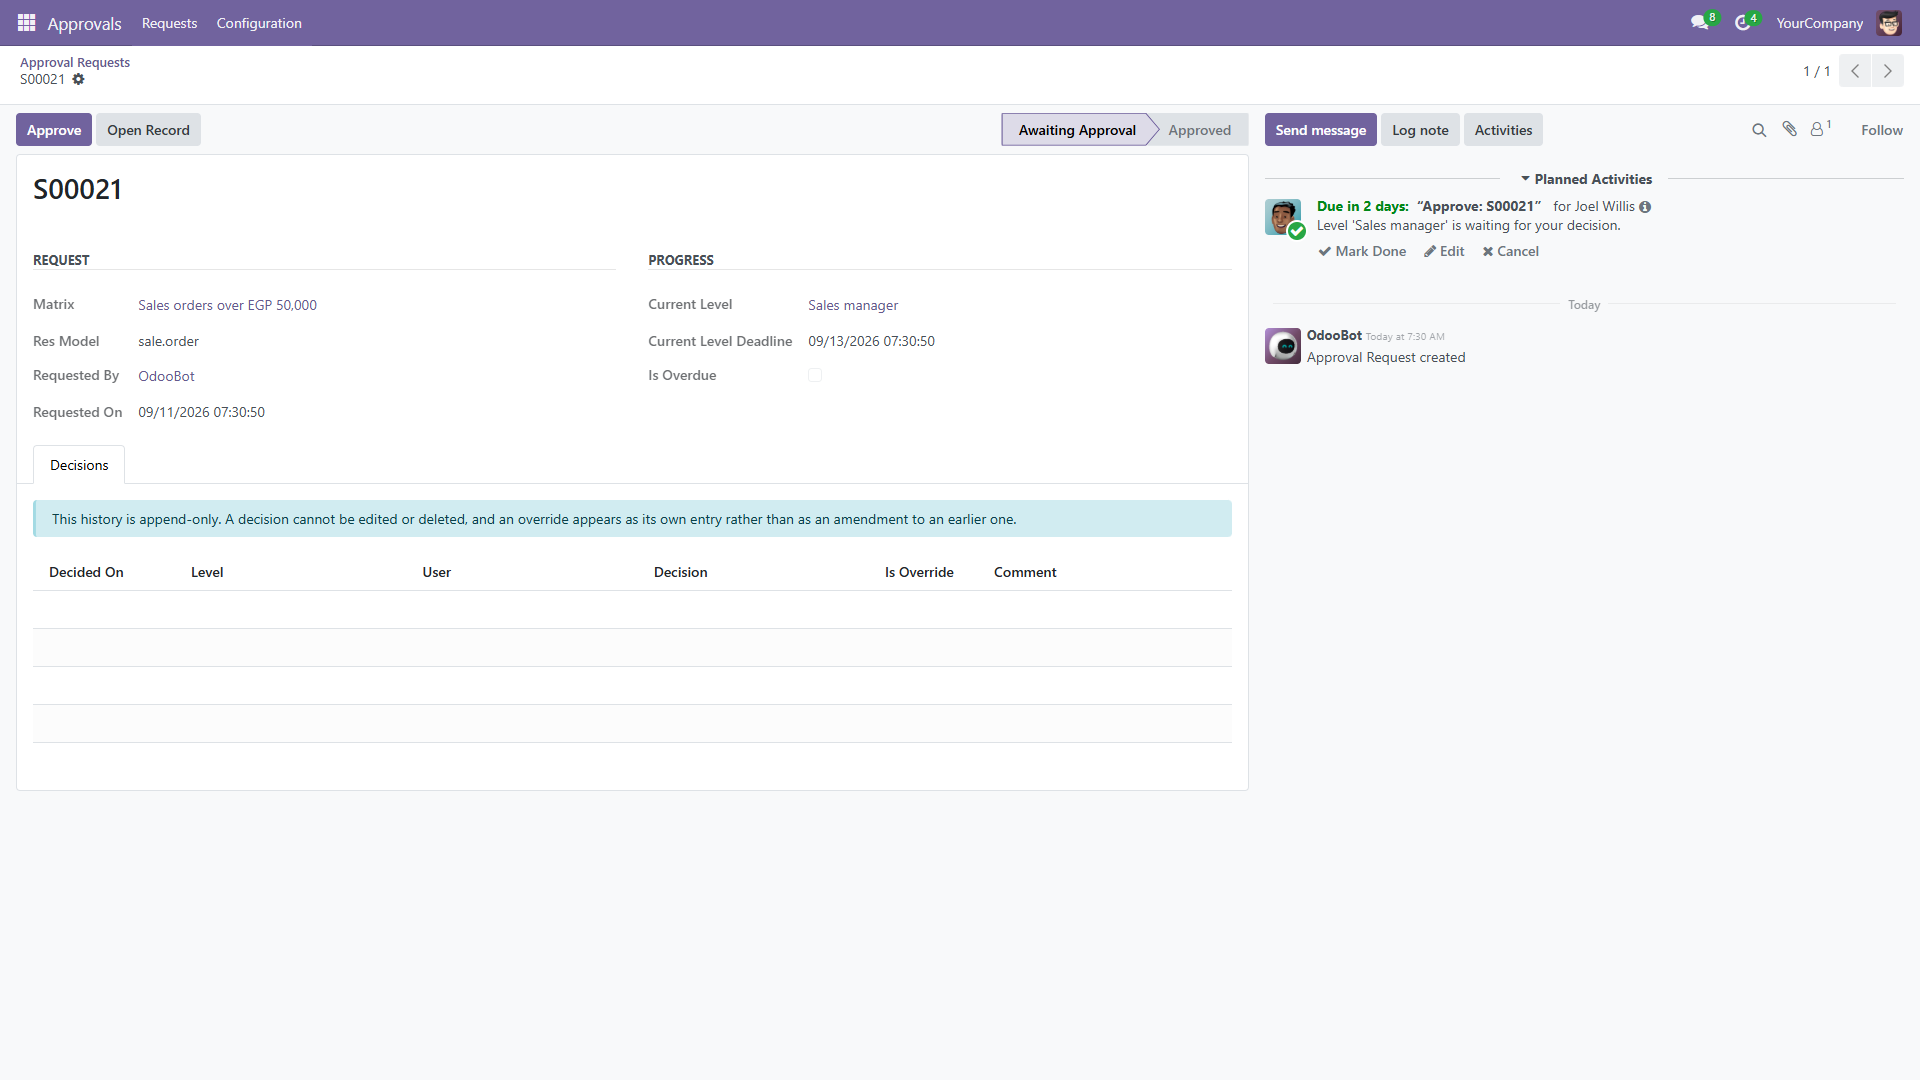
Task: Open the Sales manager level link
Action: [x=853, y=305]
